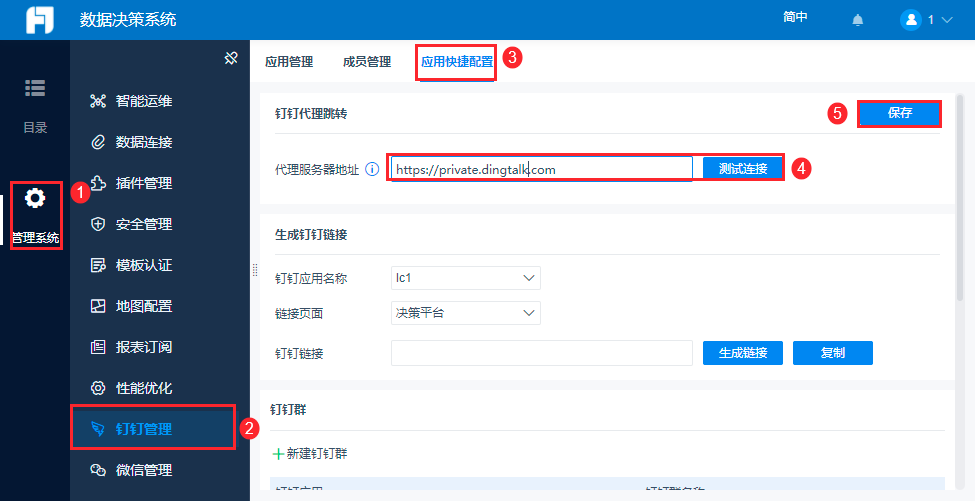Unpin the sidebar with pin icon
This screenshot has width=975, height=501.
point(231,58)
